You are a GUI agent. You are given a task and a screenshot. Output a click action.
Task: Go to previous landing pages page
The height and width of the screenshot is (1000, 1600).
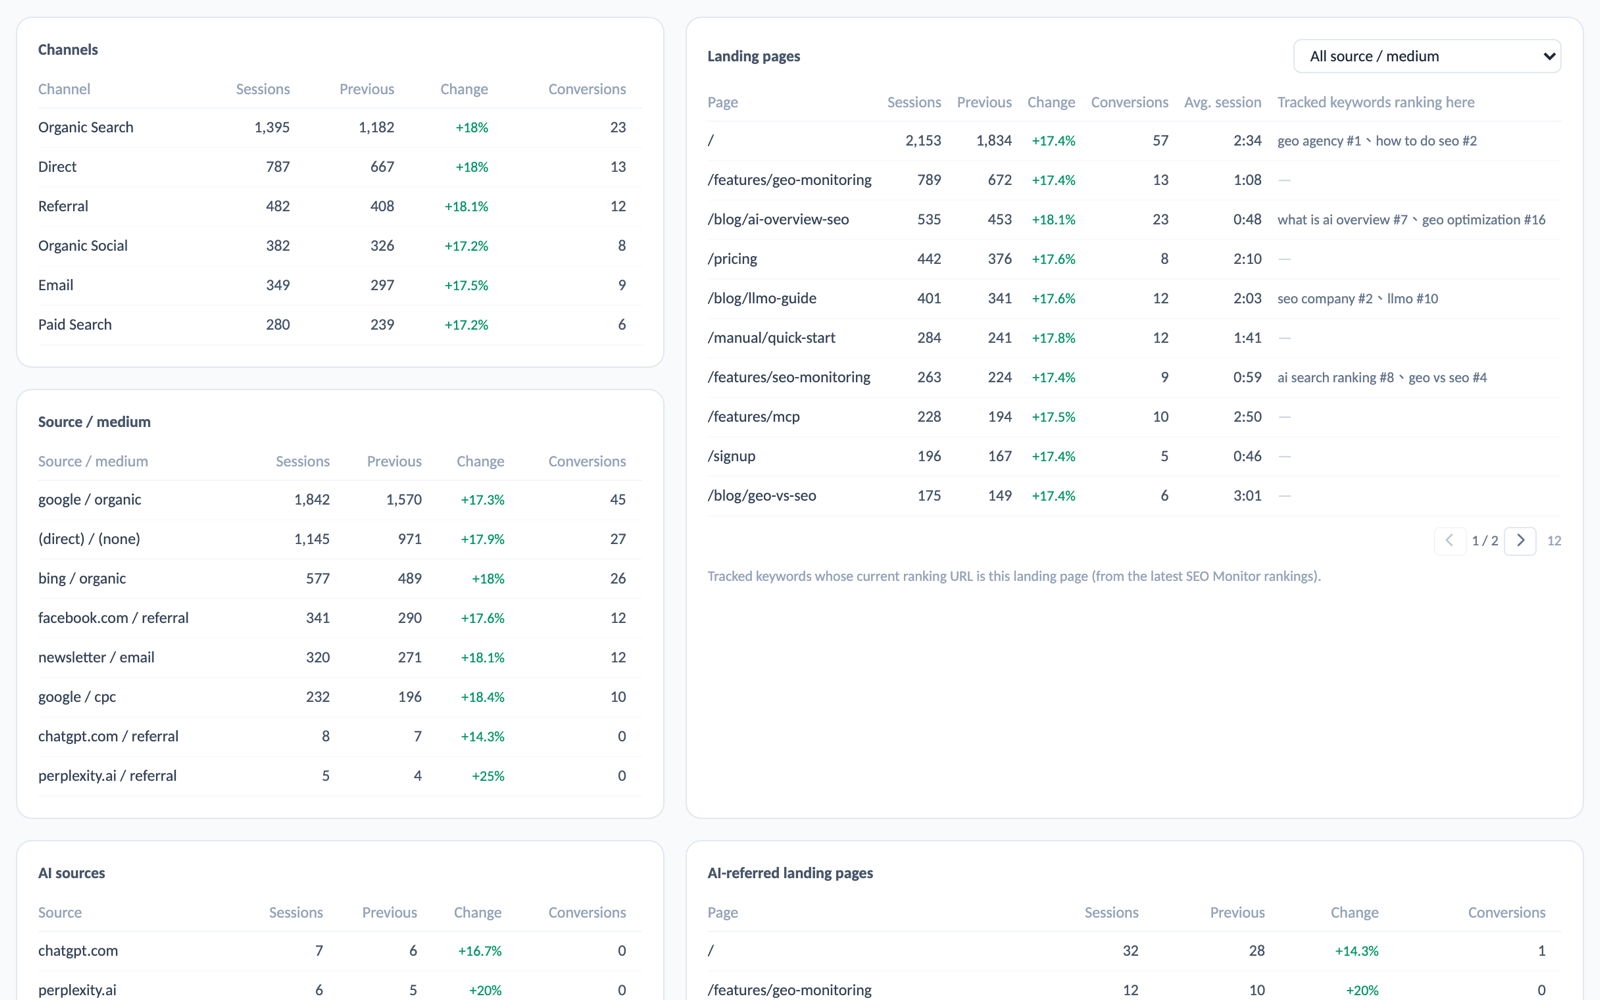tap(1449, 540)
